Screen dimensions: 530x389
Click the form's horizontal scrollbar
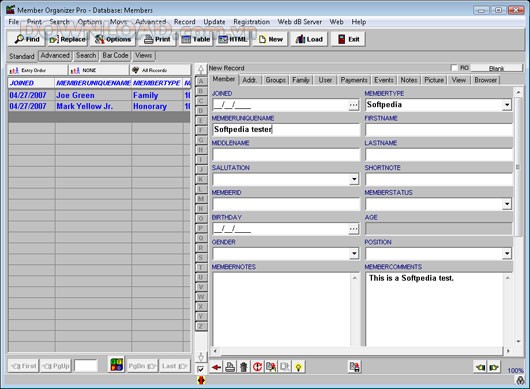point(361,351)
